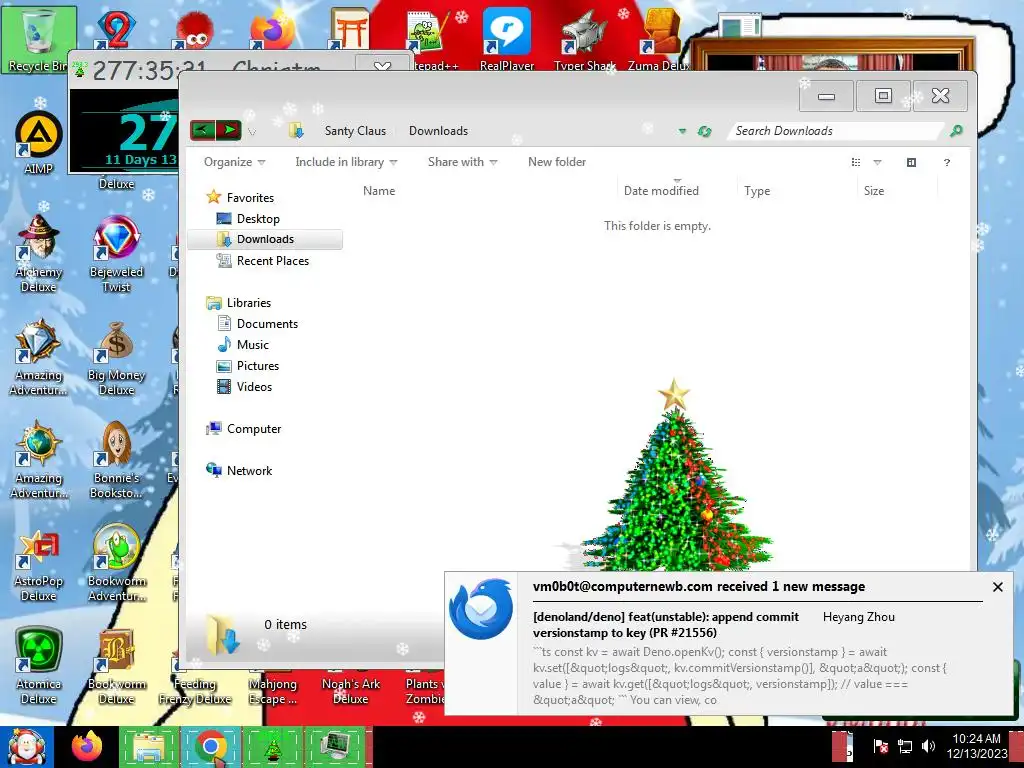Image resolution: width=1024 pixels, height=768 pixels.
Task: Open Explorer help question mark
Action: pos(946,162)
